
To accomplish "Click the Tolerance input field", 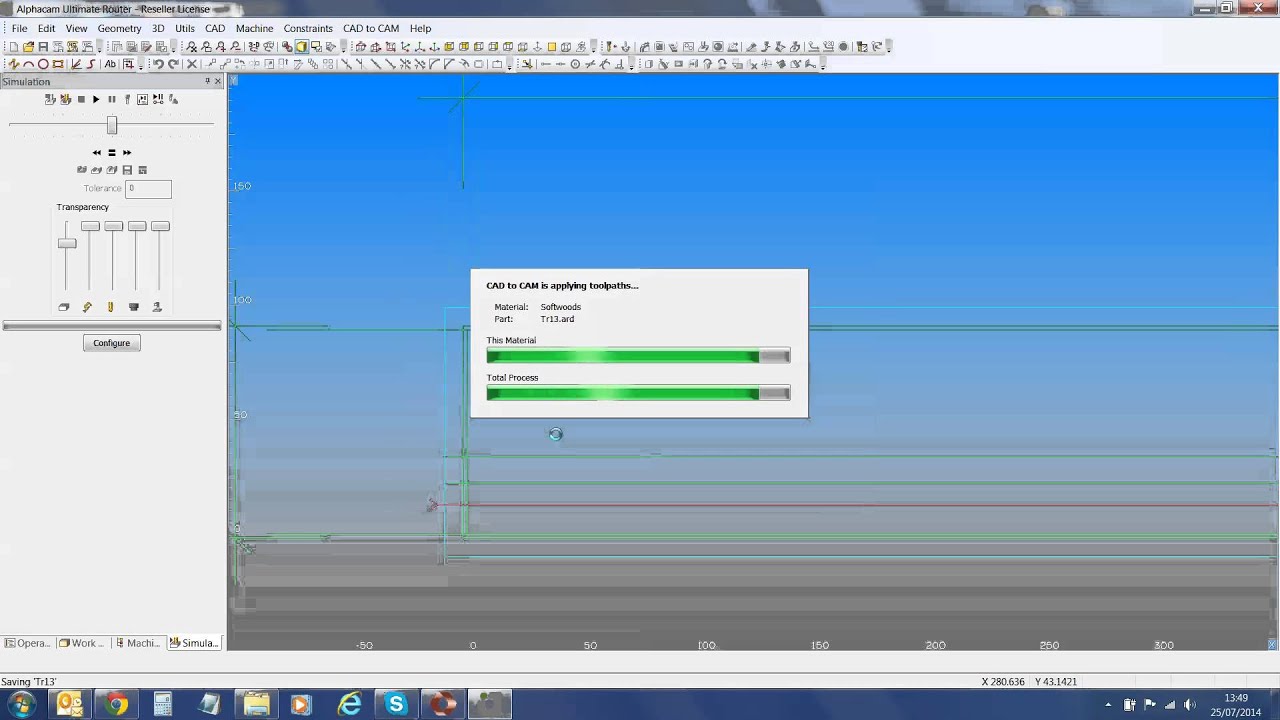I will (148, 188).
